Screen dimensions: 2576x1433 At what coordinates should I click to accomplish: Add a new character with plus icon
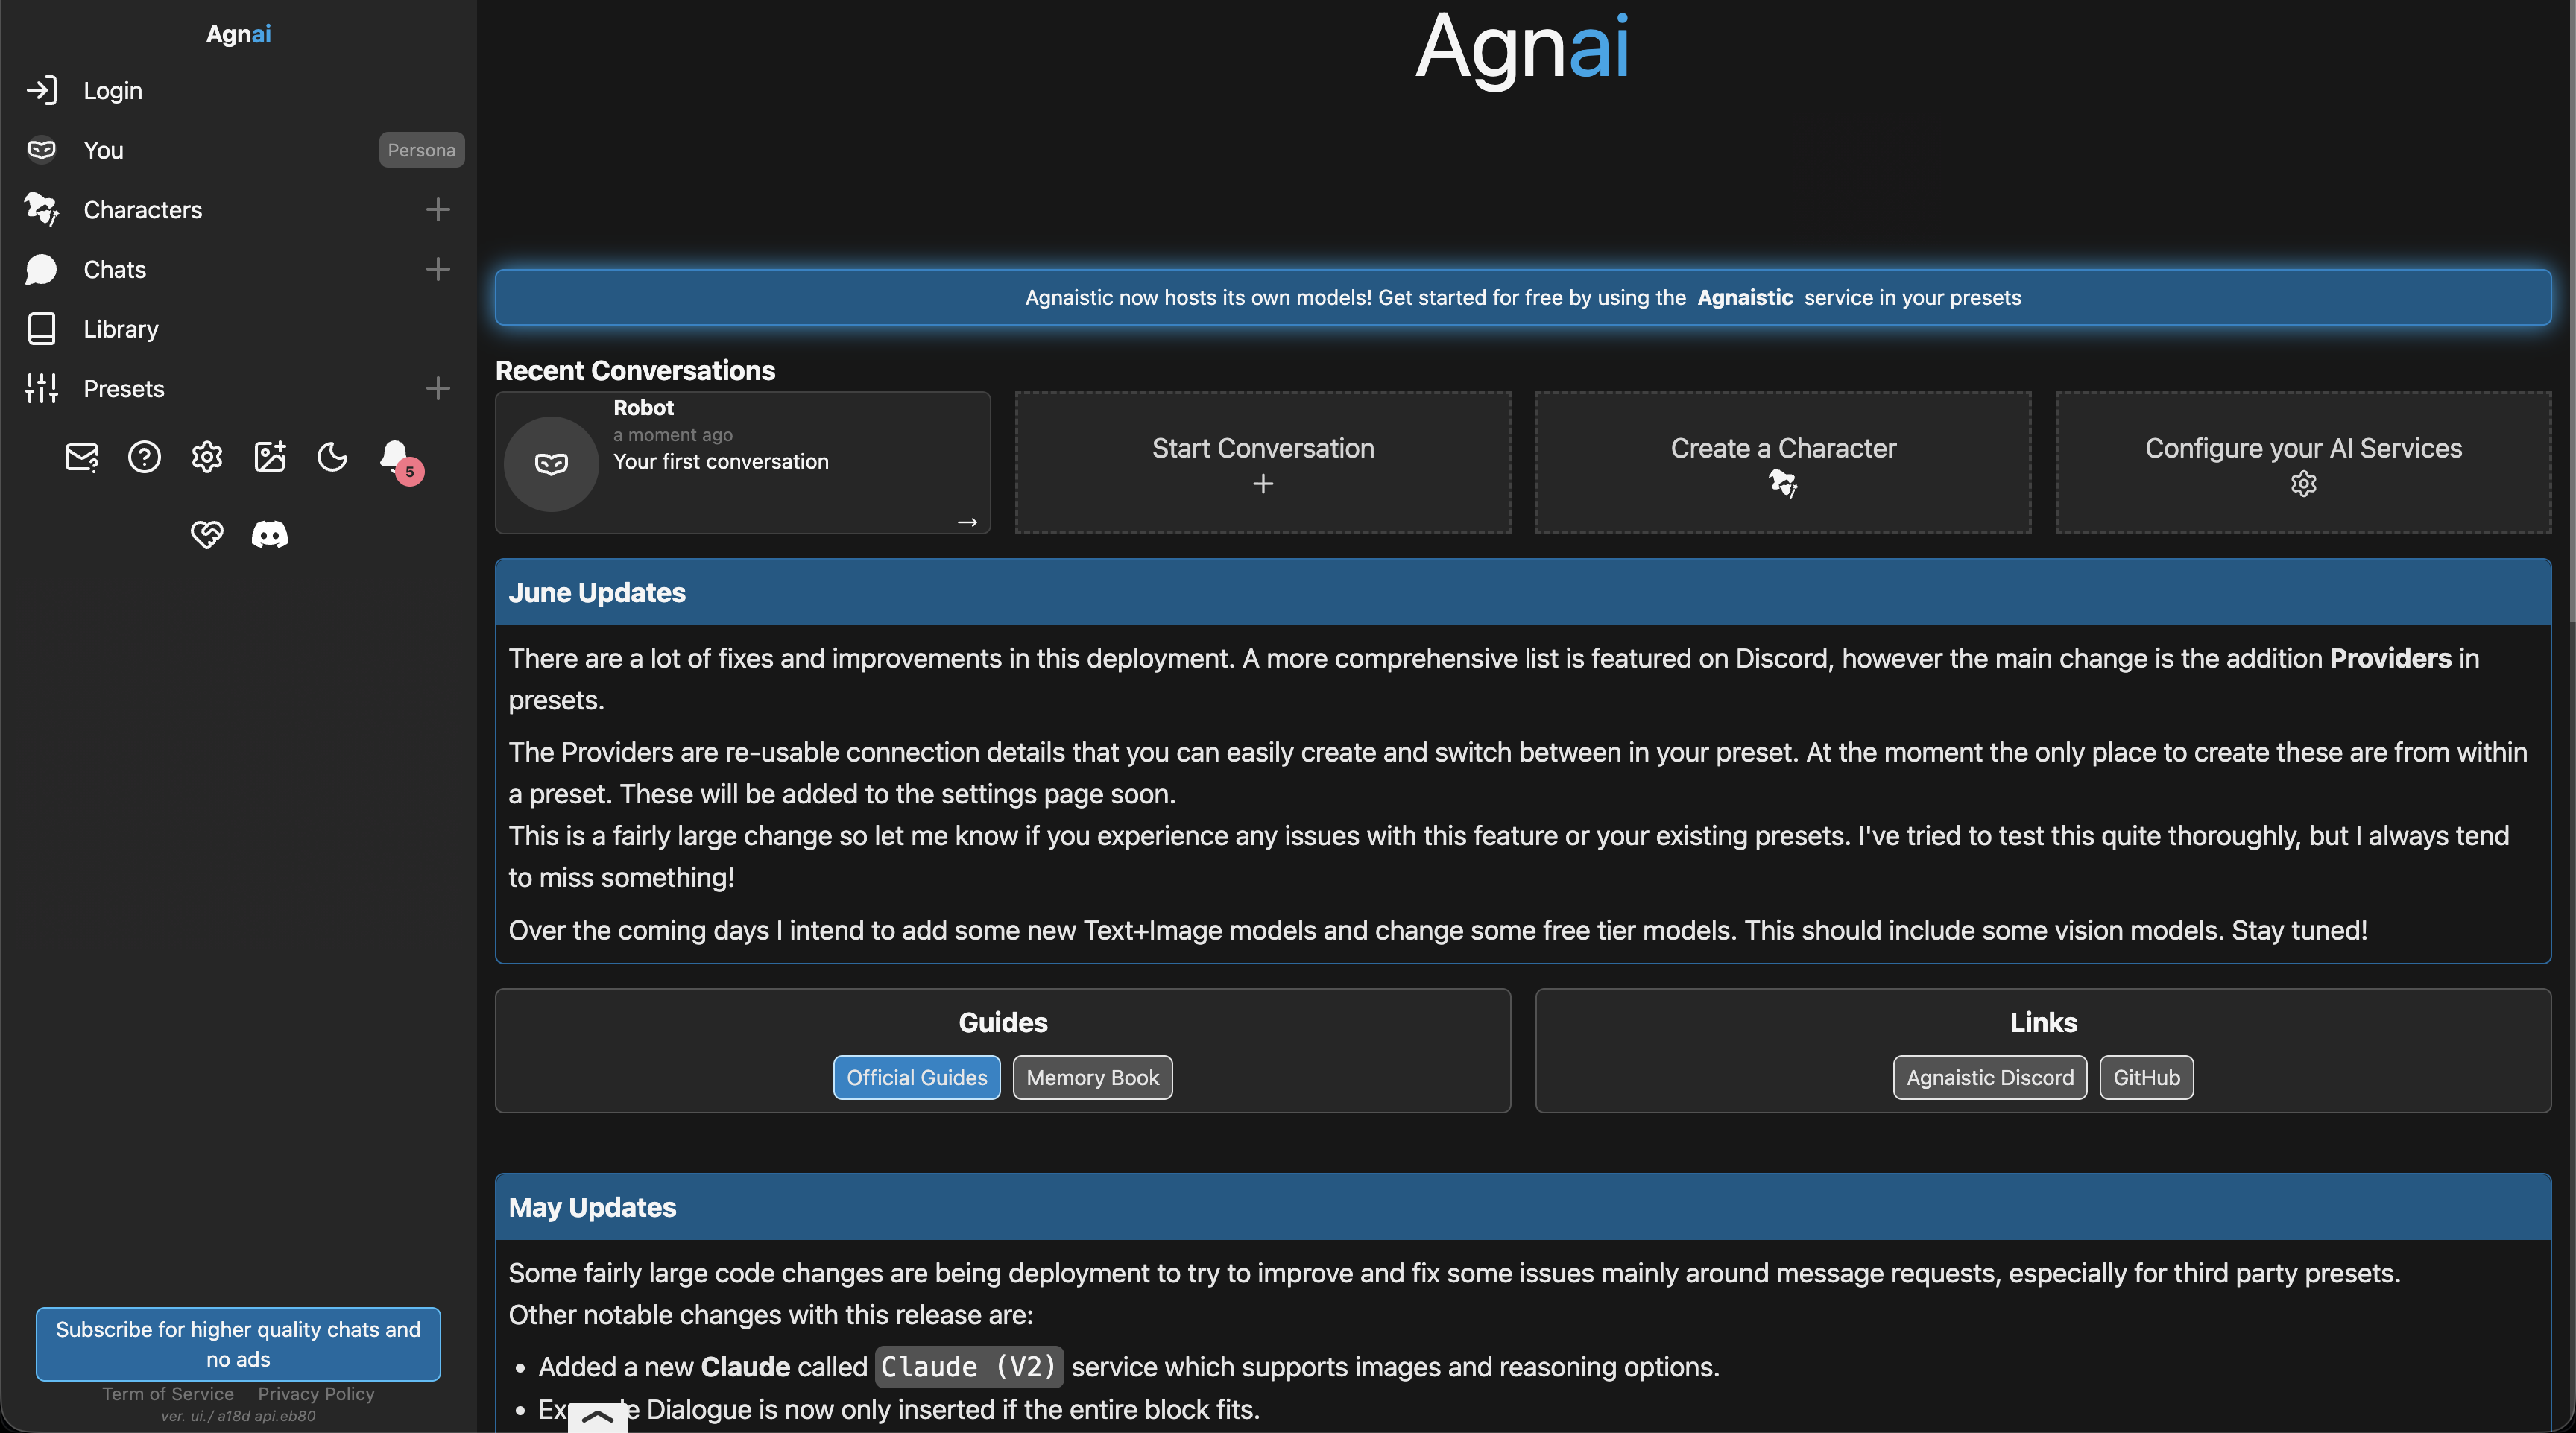(x=438, y=209)
